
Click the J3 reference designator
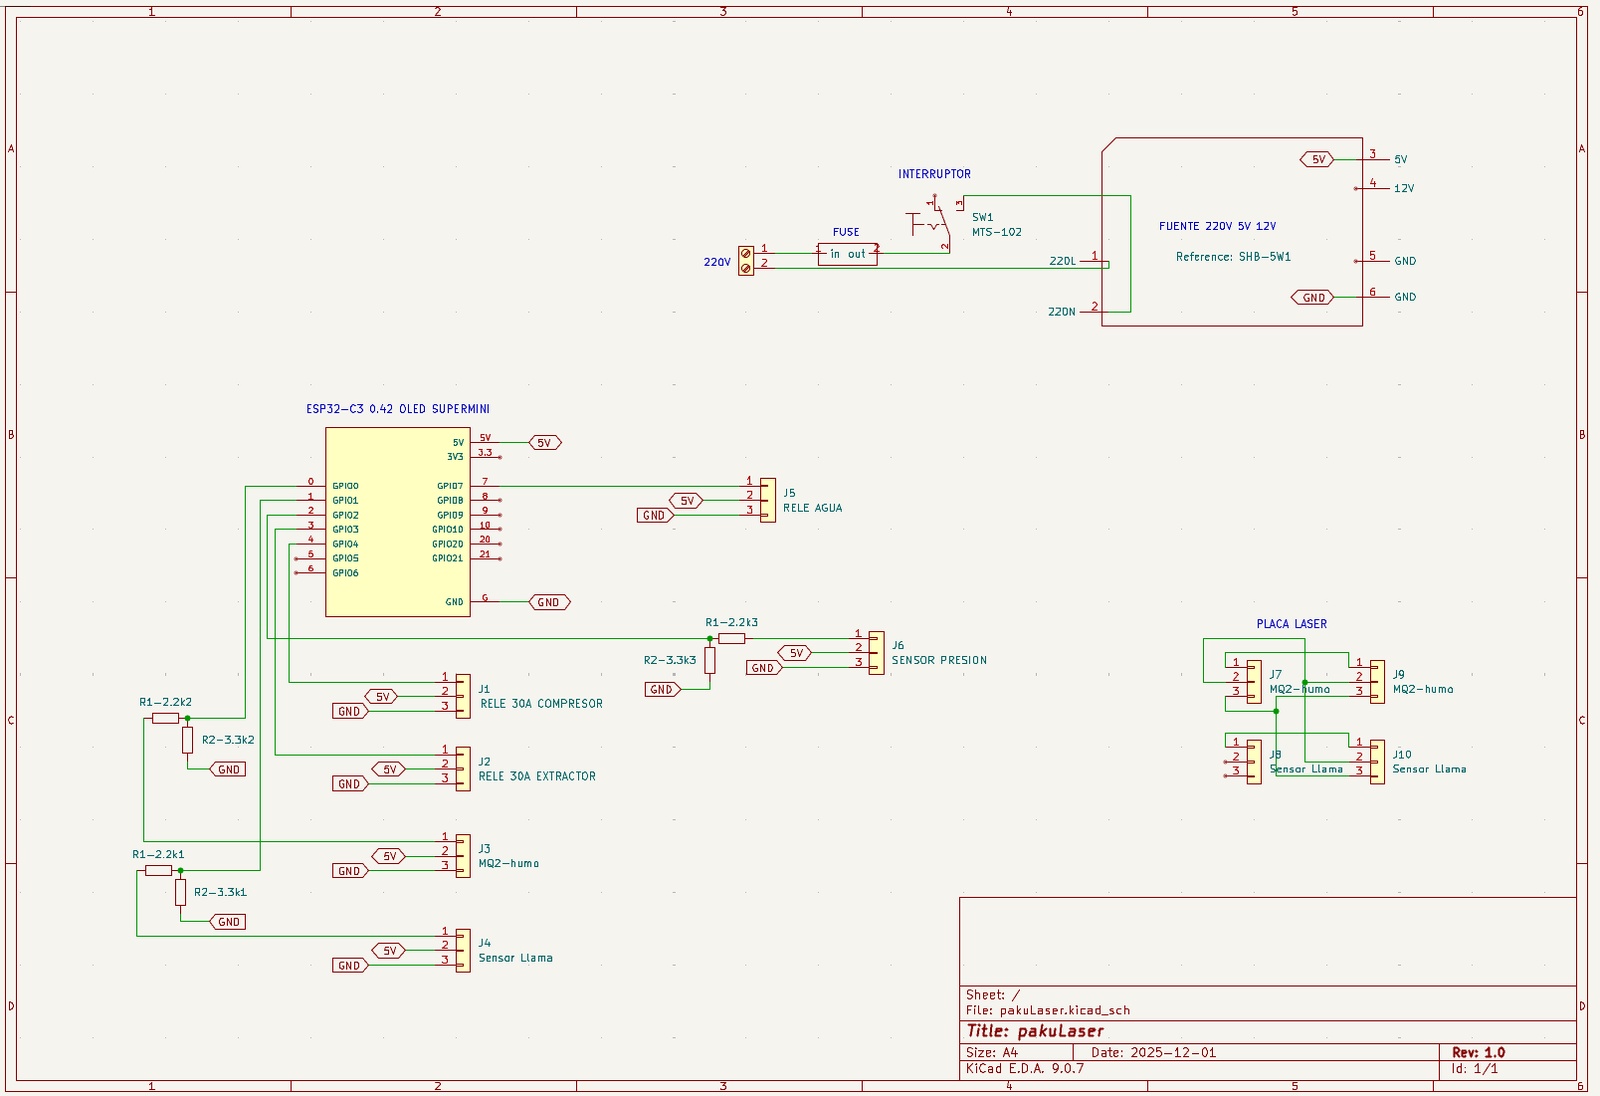pyautogui.click(x=484, y=849)
